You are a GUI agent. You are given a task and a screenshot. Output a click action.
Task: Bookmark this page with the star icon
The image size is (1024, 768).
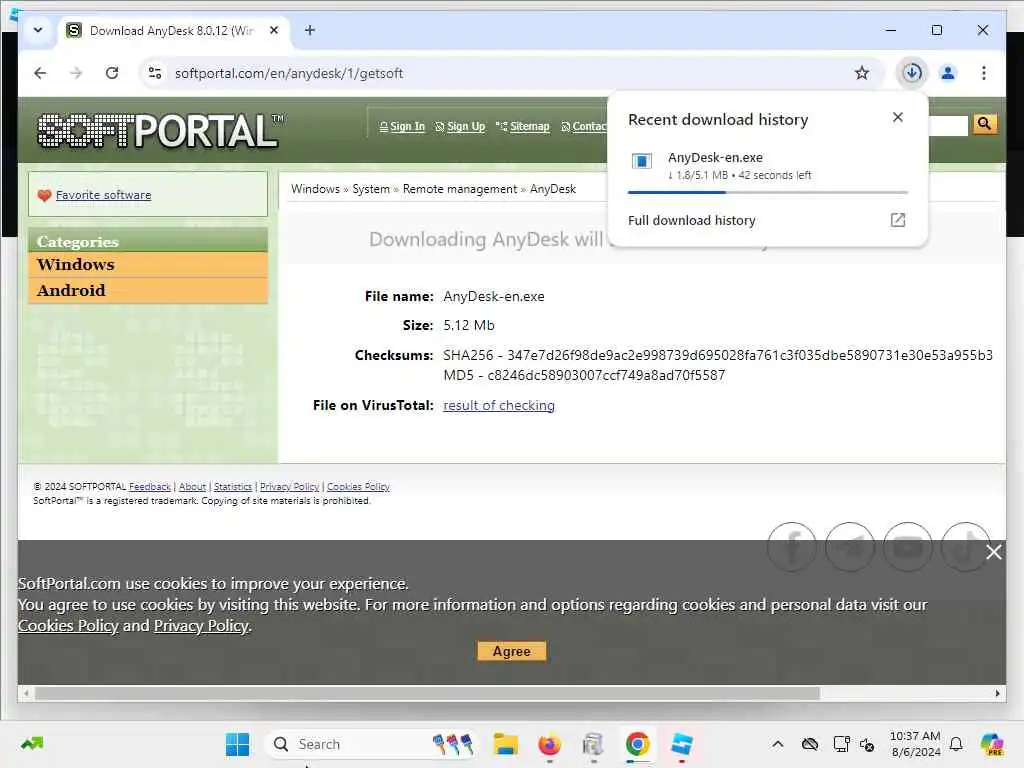click(x=861, y=73)
